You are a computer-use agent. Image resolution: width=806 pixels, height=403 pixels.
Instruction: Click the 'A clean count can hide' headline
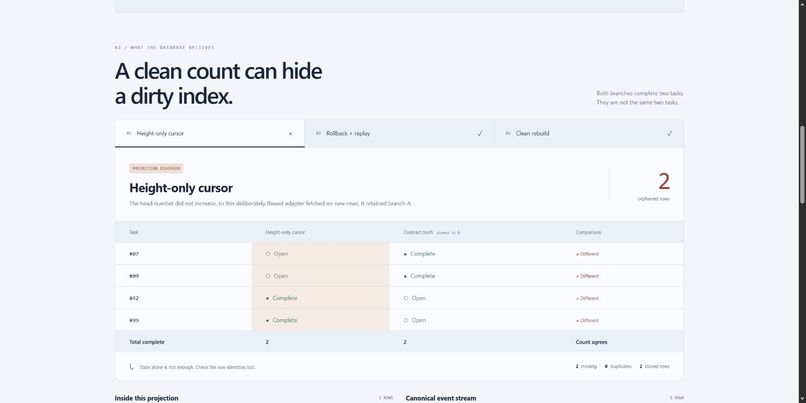tap(218, 71)
